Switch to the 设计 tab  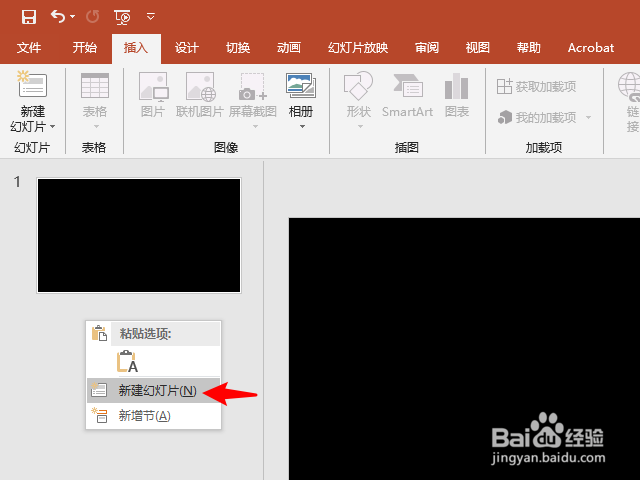point(187,48)
